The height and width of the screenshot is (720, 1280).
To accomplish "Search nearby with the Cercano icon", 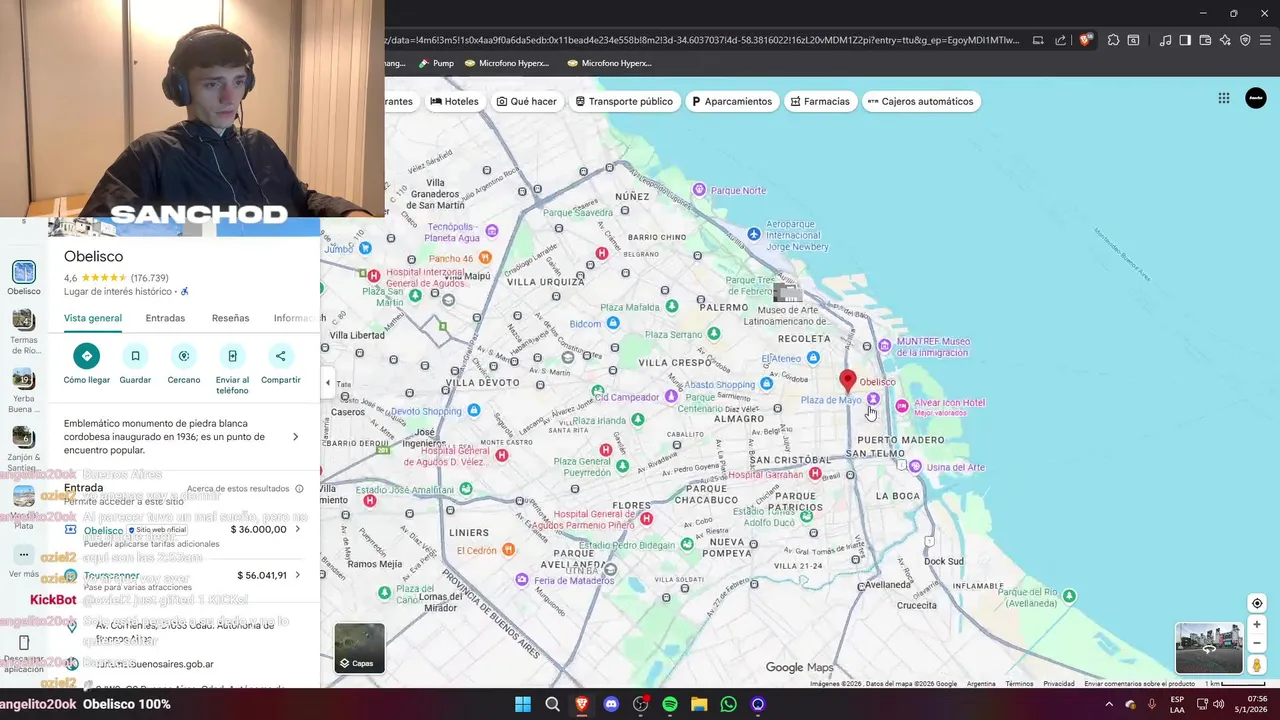I will 183,356.
